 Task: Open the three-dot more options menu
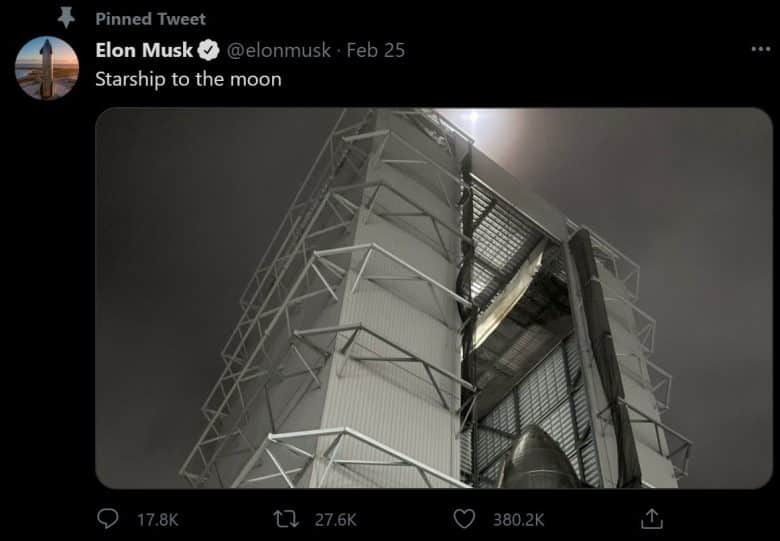pyautogui.click(x=760, y=50)
